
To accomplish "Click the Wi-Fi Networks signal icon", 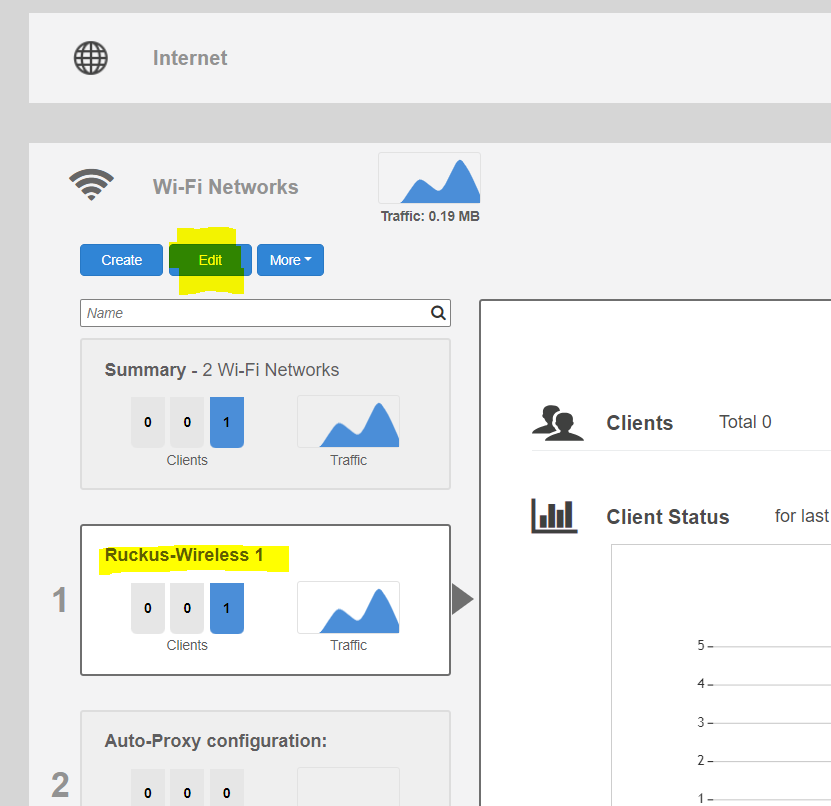I will point(91,185).
